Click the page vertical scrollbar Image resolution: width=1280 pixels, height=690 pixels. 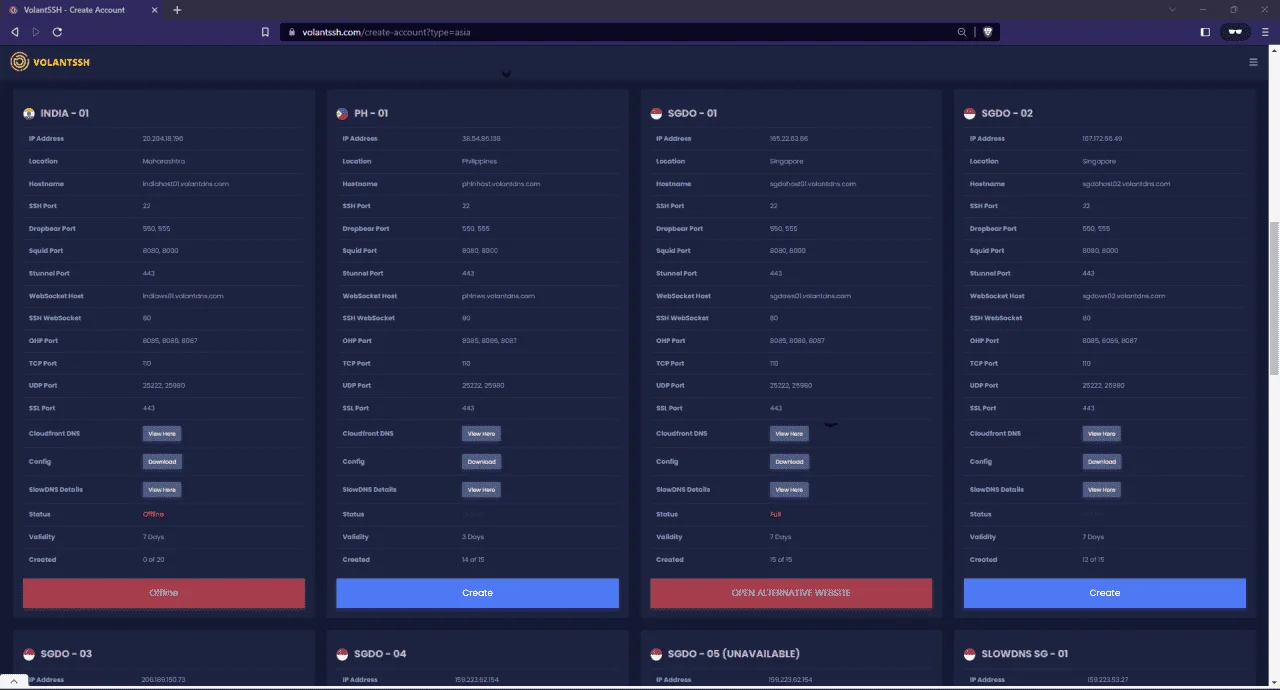point(1274,298)
